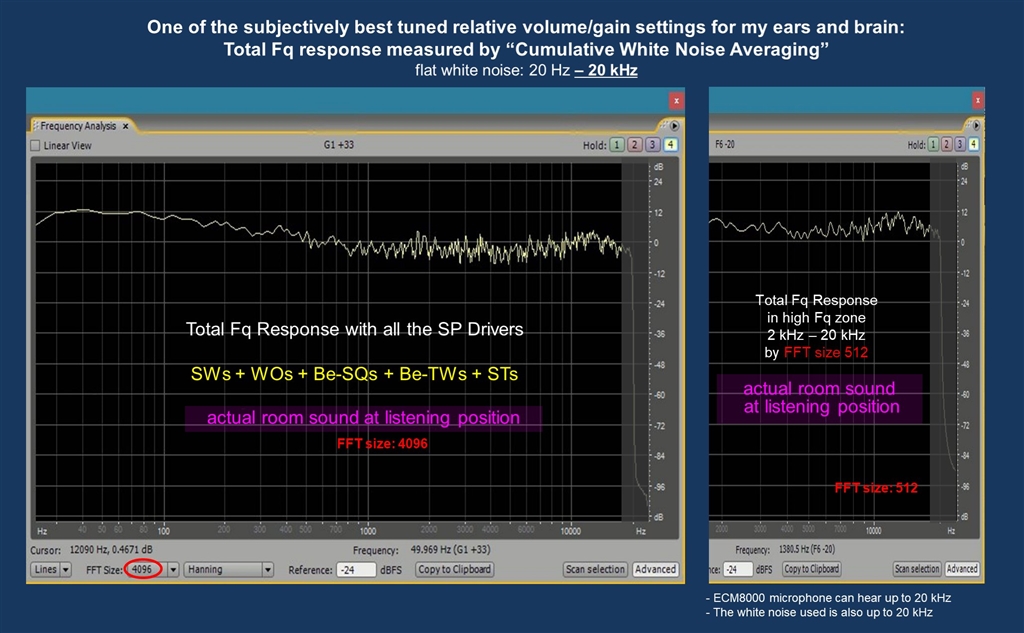Click Scan selection in left window
This screenshot has height=633, width=1024.
tap(595, 570)
